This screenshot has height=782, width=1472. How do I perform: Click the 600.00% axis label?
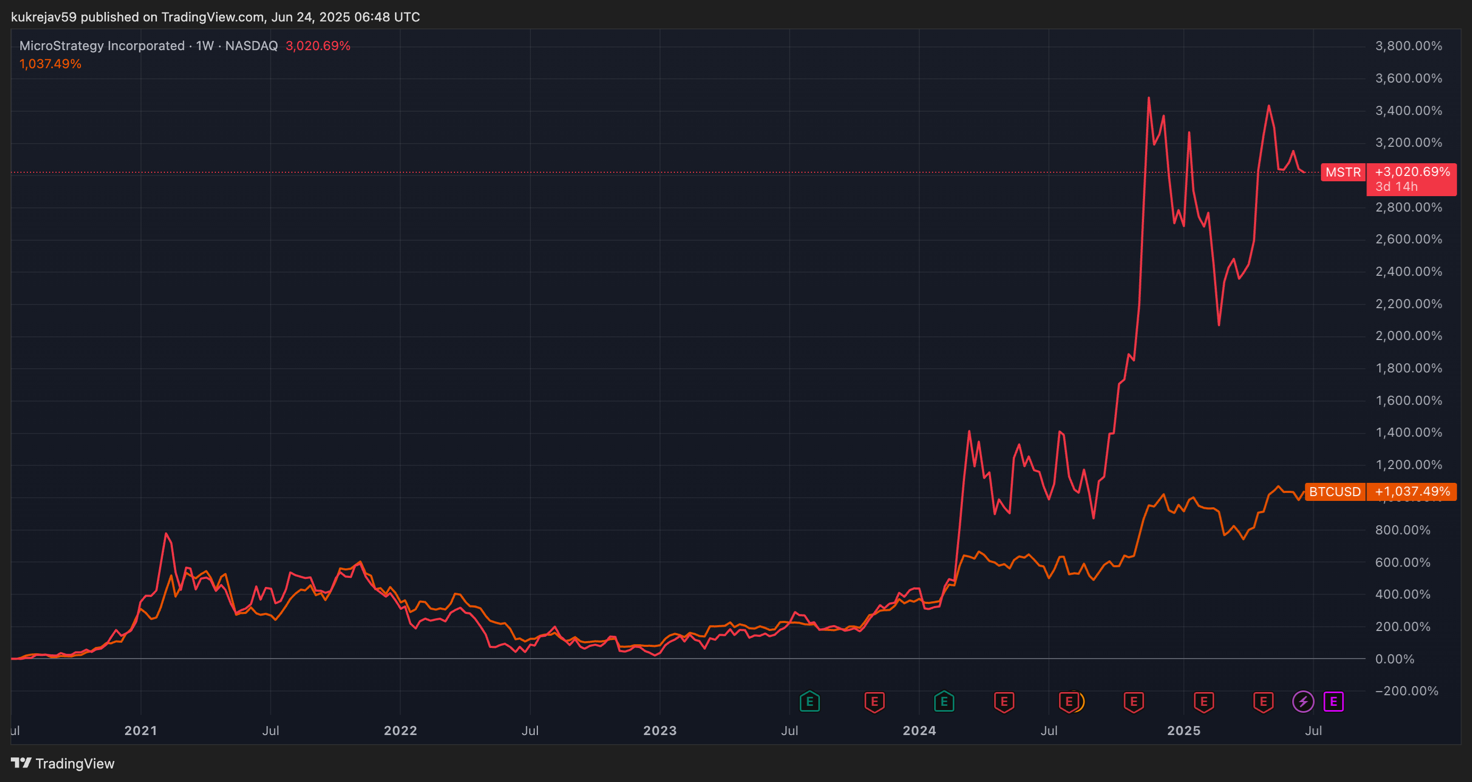point(1403,562)
